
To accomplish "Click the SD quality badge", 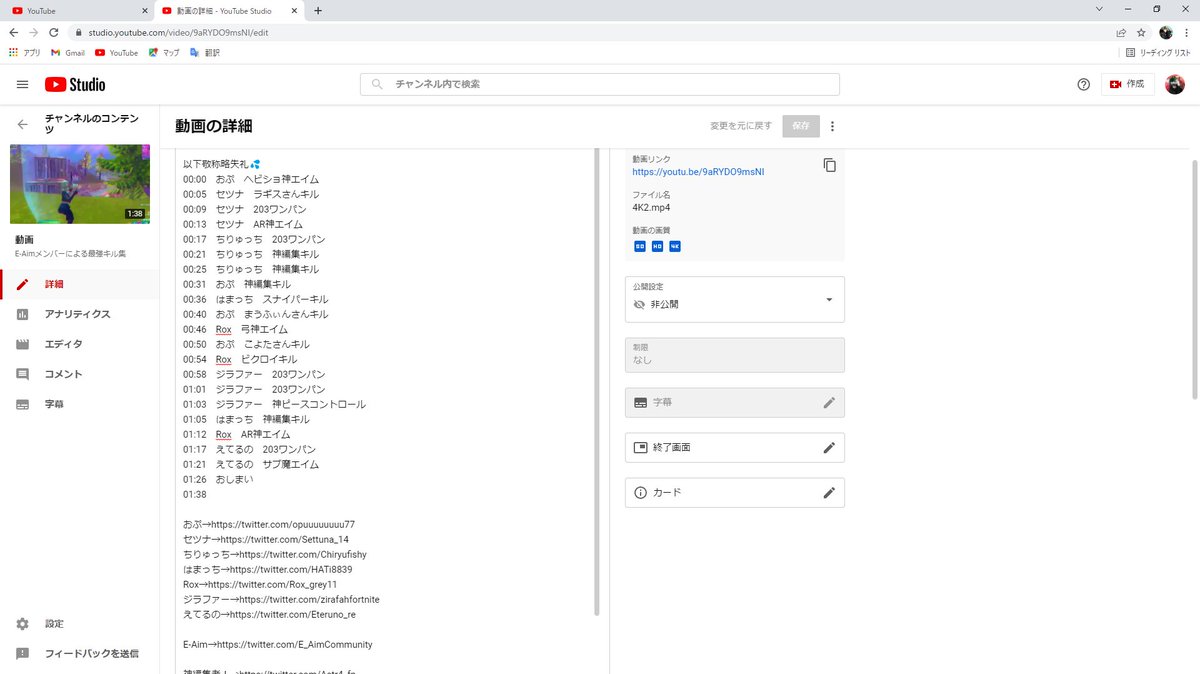I will point(640,246).
